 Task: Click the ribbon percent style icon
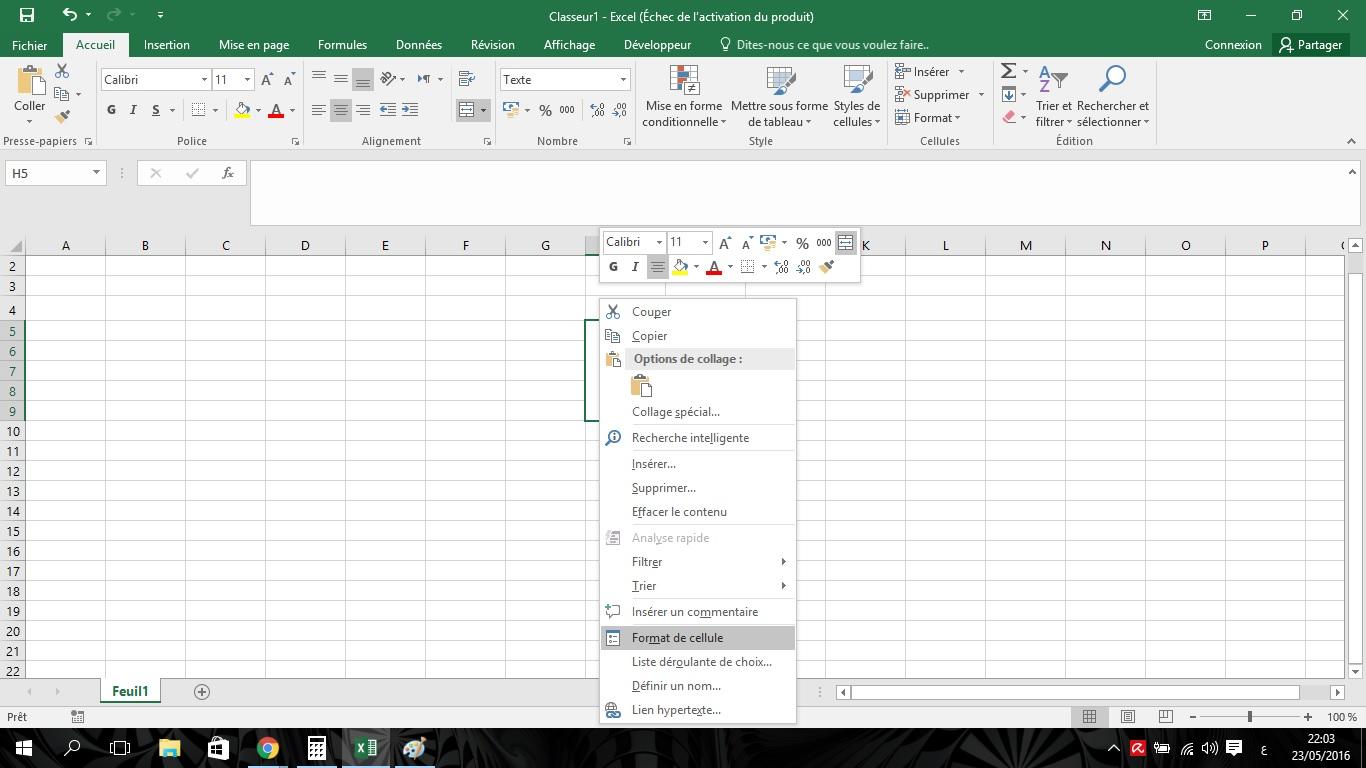click(x=545, y=110)
